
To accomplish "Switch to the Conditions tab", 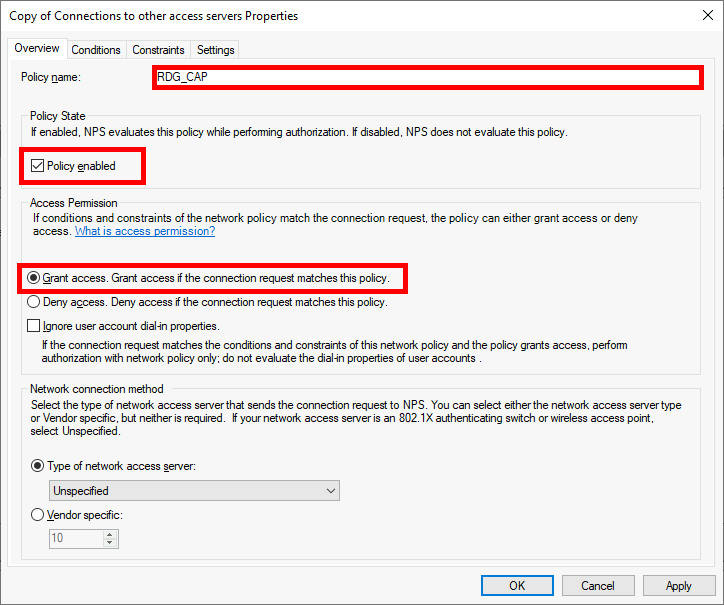I will (96, 50).
